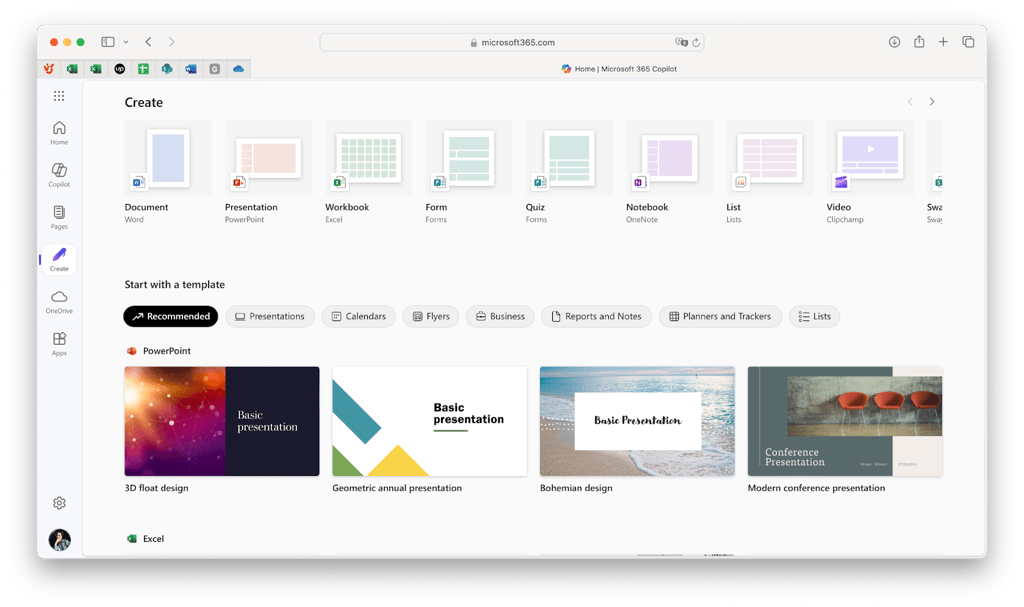Go back in Safari
The height and width of the screenshot is (607, 1024).
click(148, 42)
